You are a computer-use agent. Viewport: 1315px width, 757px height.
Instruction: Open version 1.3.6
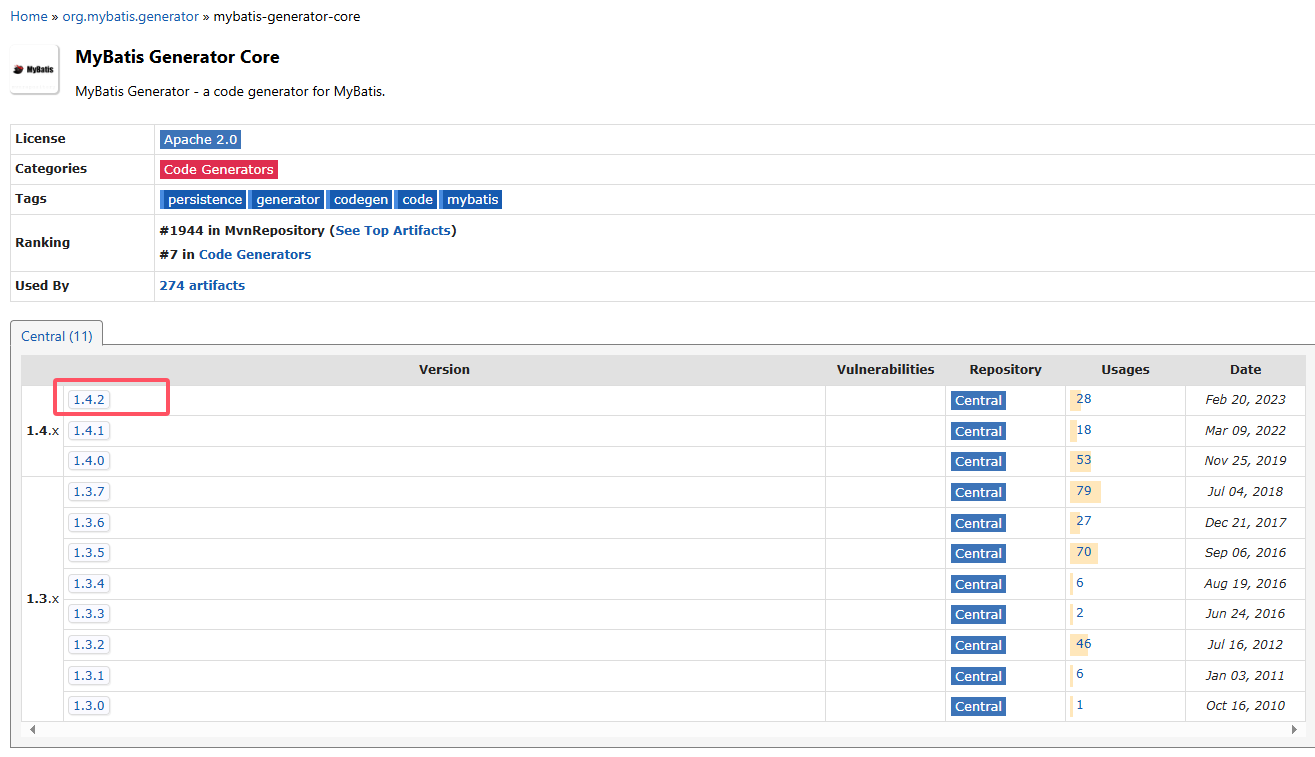(89, 522)
